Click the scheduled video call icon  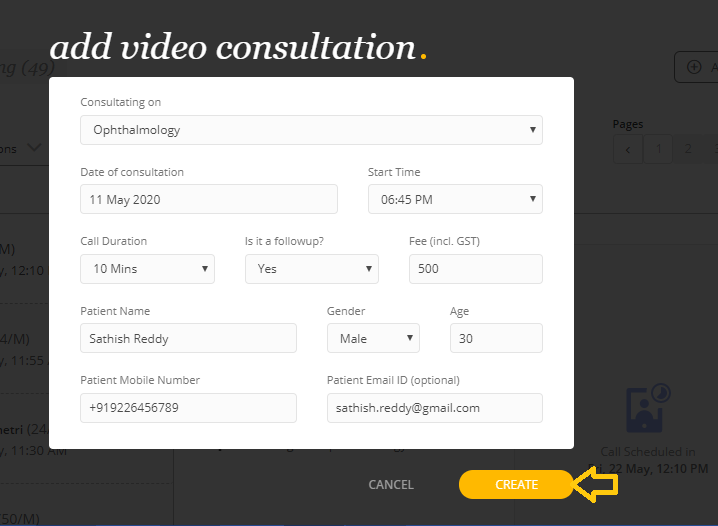pos(640,408)
